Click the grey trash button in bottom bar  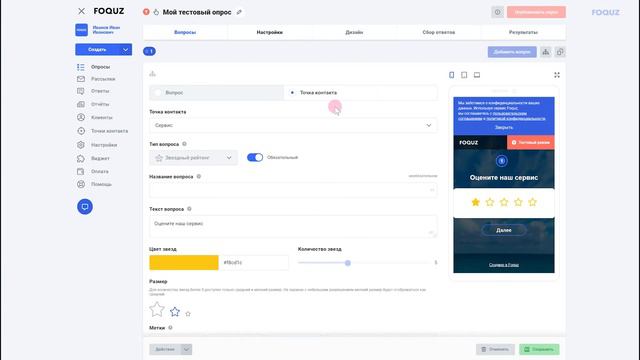(495, 349)
